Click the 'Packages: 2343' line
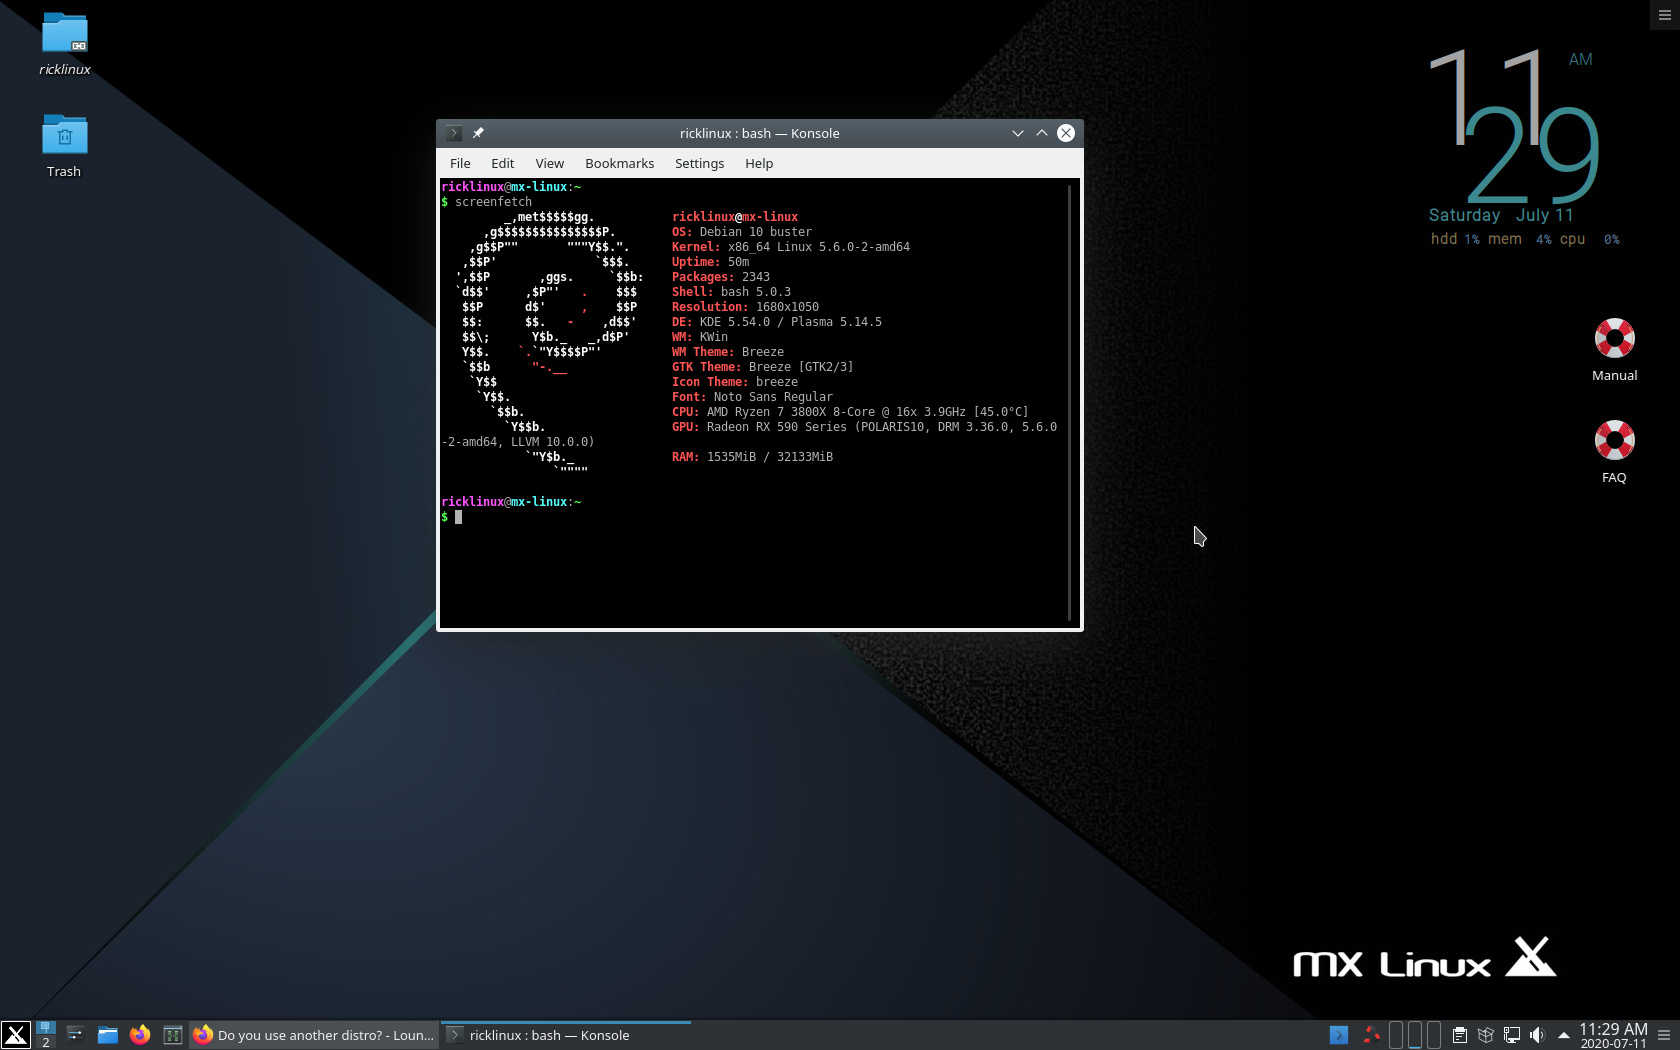 (x=721, y=277)
